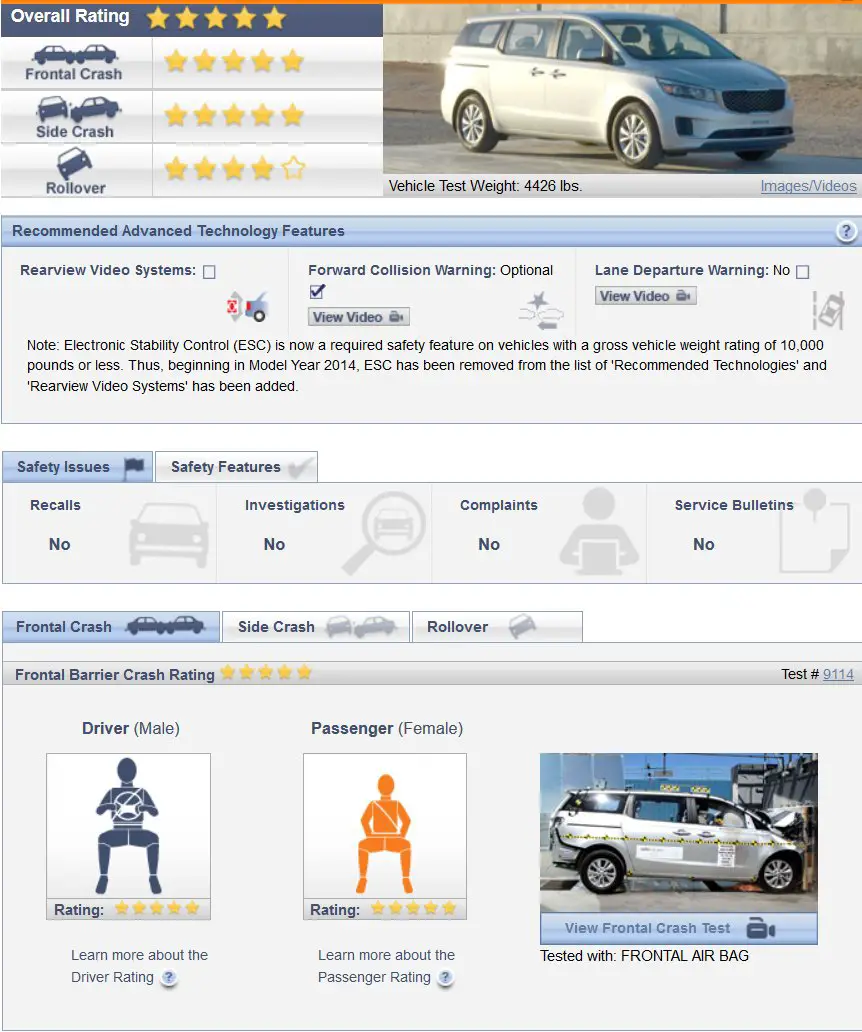
Task: Click the Rollover four-star rating
Action: (x=234, y=168)
